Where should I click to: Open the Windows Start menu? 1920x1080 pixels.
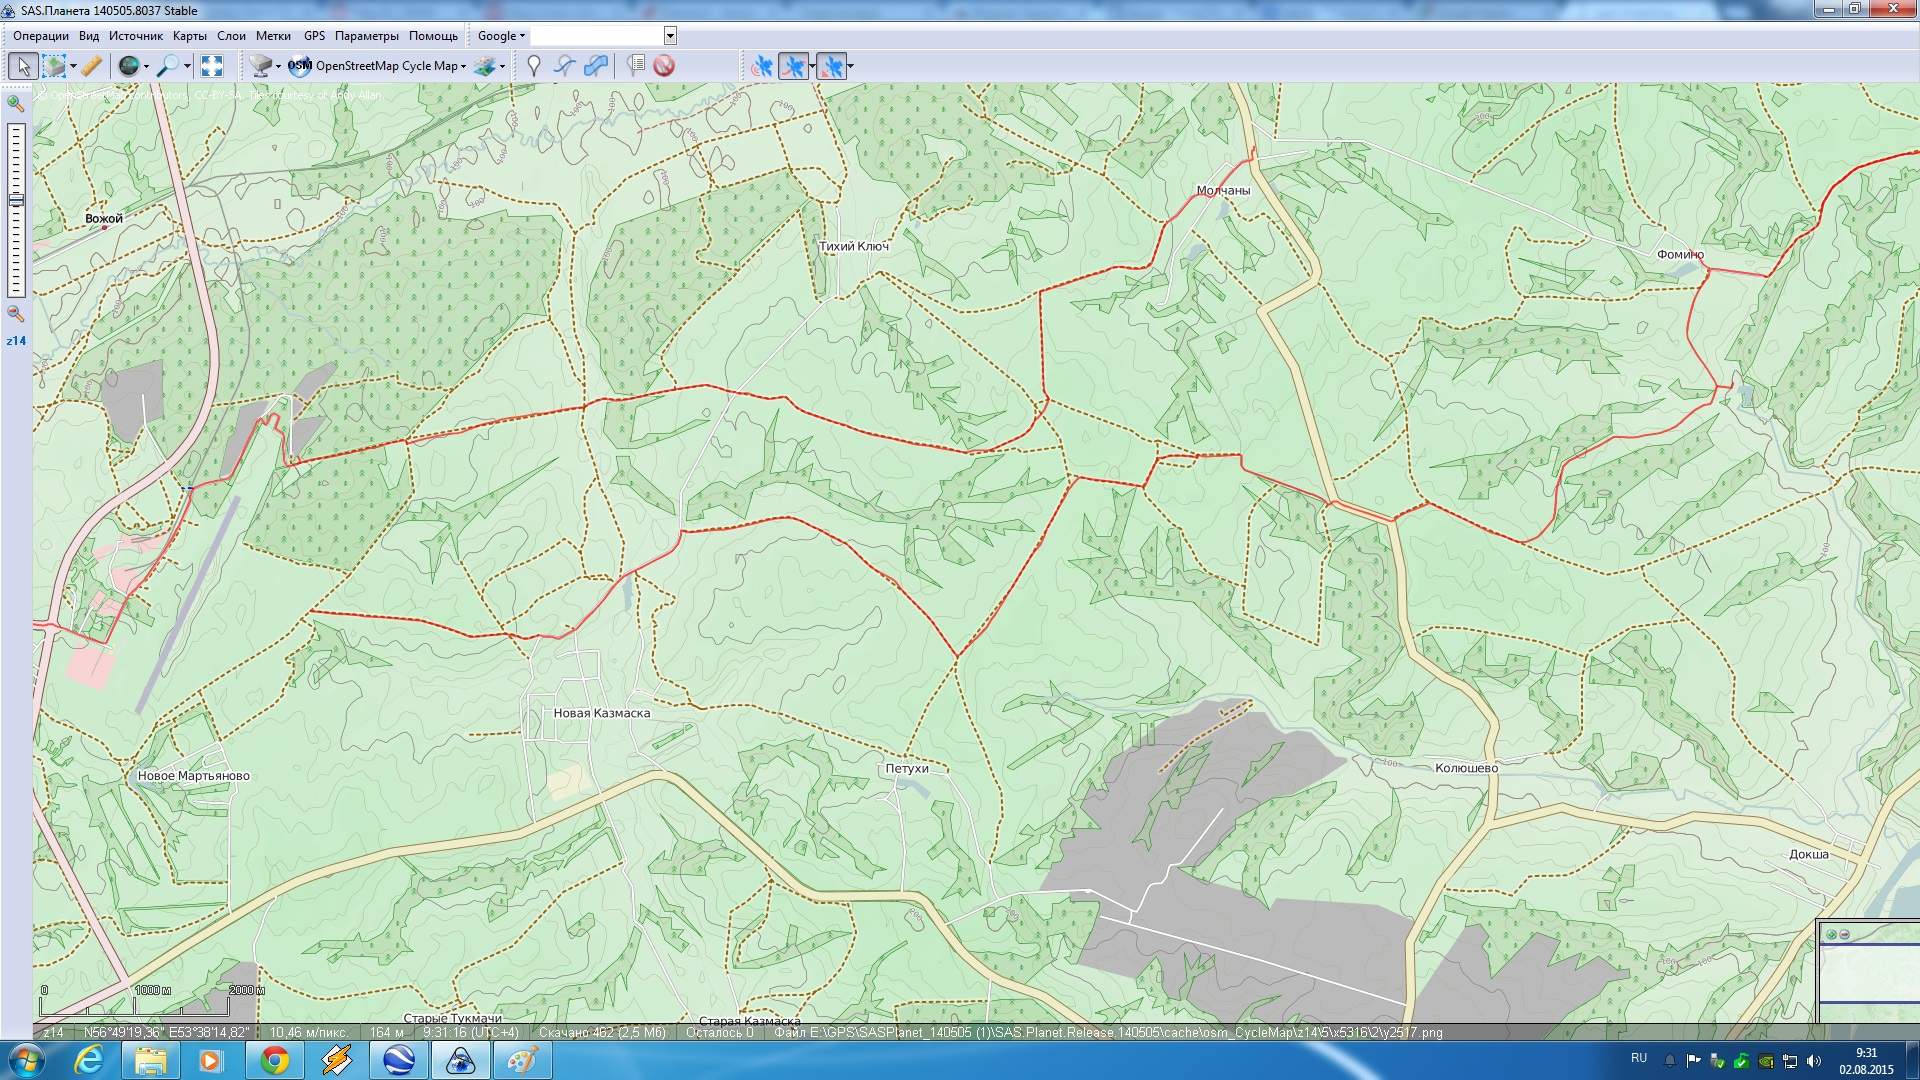26,1060
